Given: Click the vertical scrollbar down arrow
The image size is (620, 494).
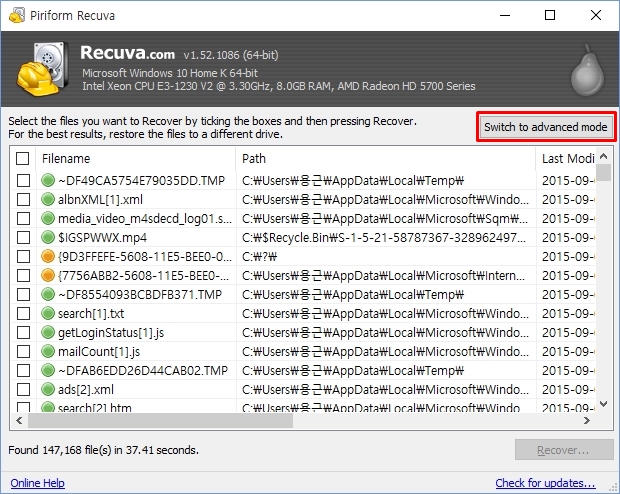Looking at the screenshot, I should 603,404.
